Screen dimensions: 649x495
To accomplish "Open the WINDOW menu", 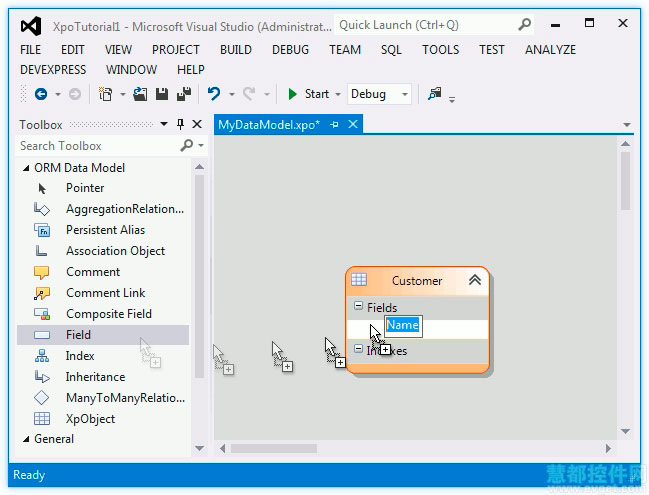I will pos(132,70).
